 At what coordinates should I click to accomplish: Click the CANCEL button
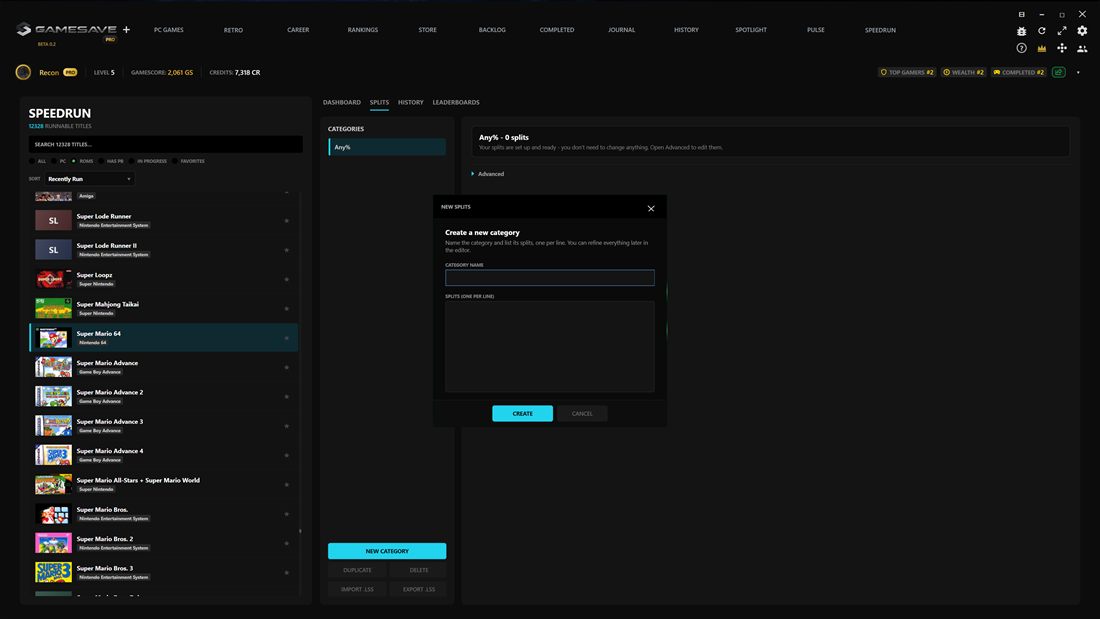pos(582,413)
